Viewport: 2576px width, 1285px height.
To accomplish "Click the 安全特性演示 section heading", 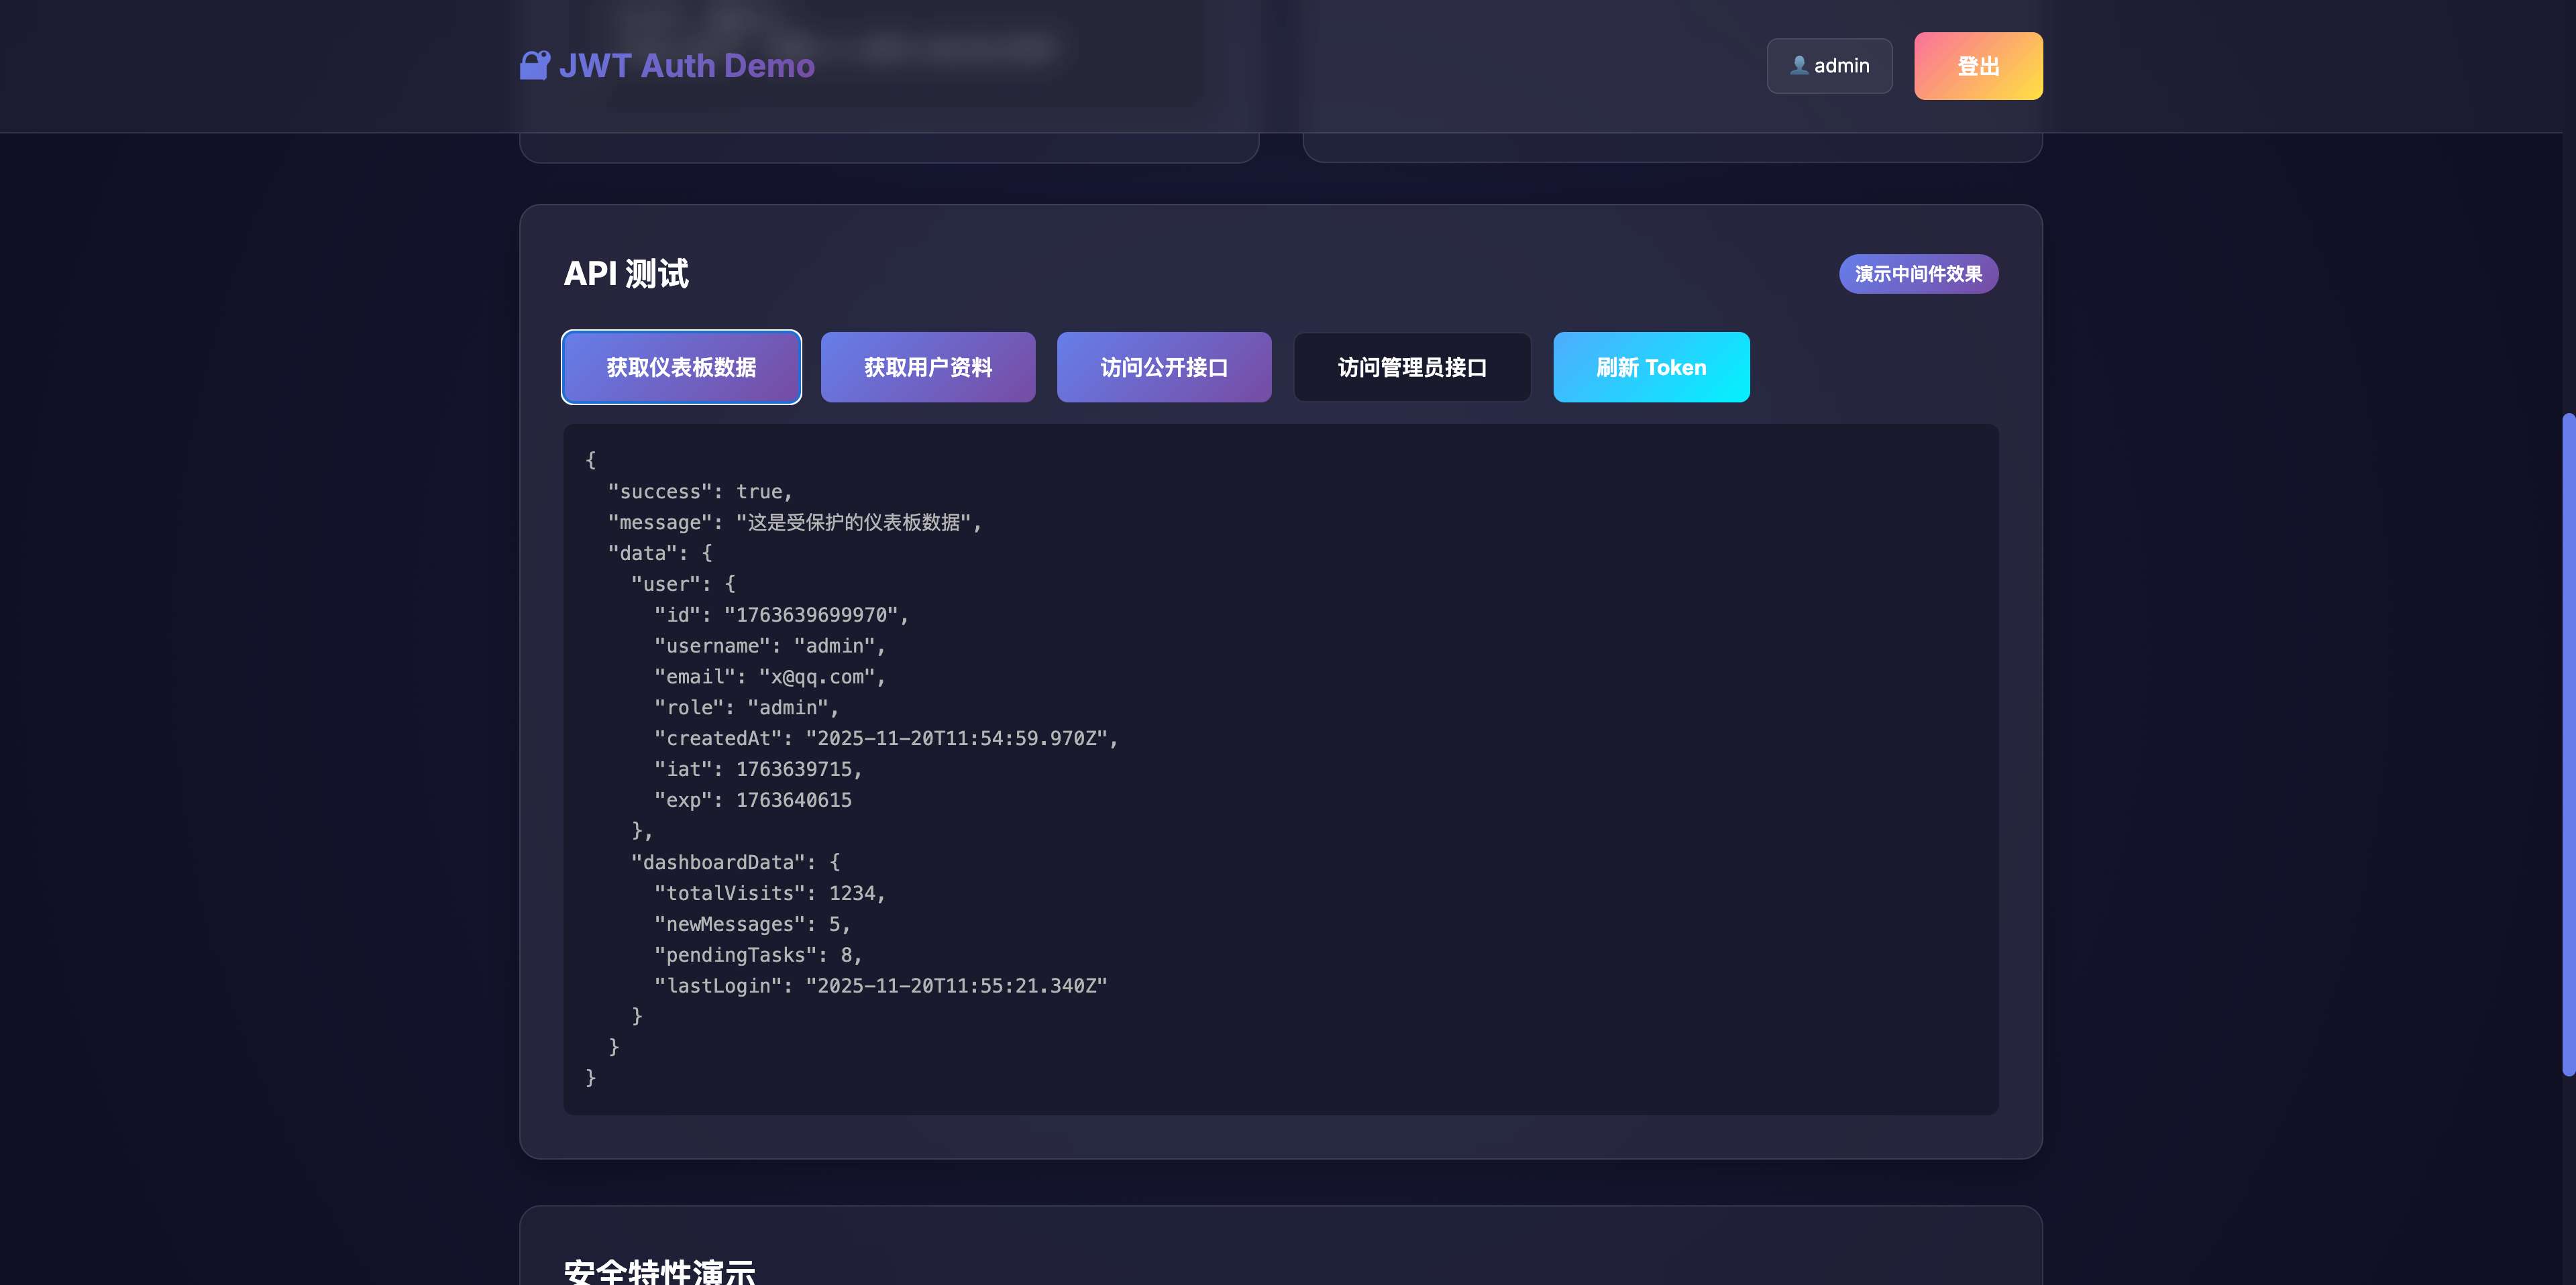I will coord(660,1270).
